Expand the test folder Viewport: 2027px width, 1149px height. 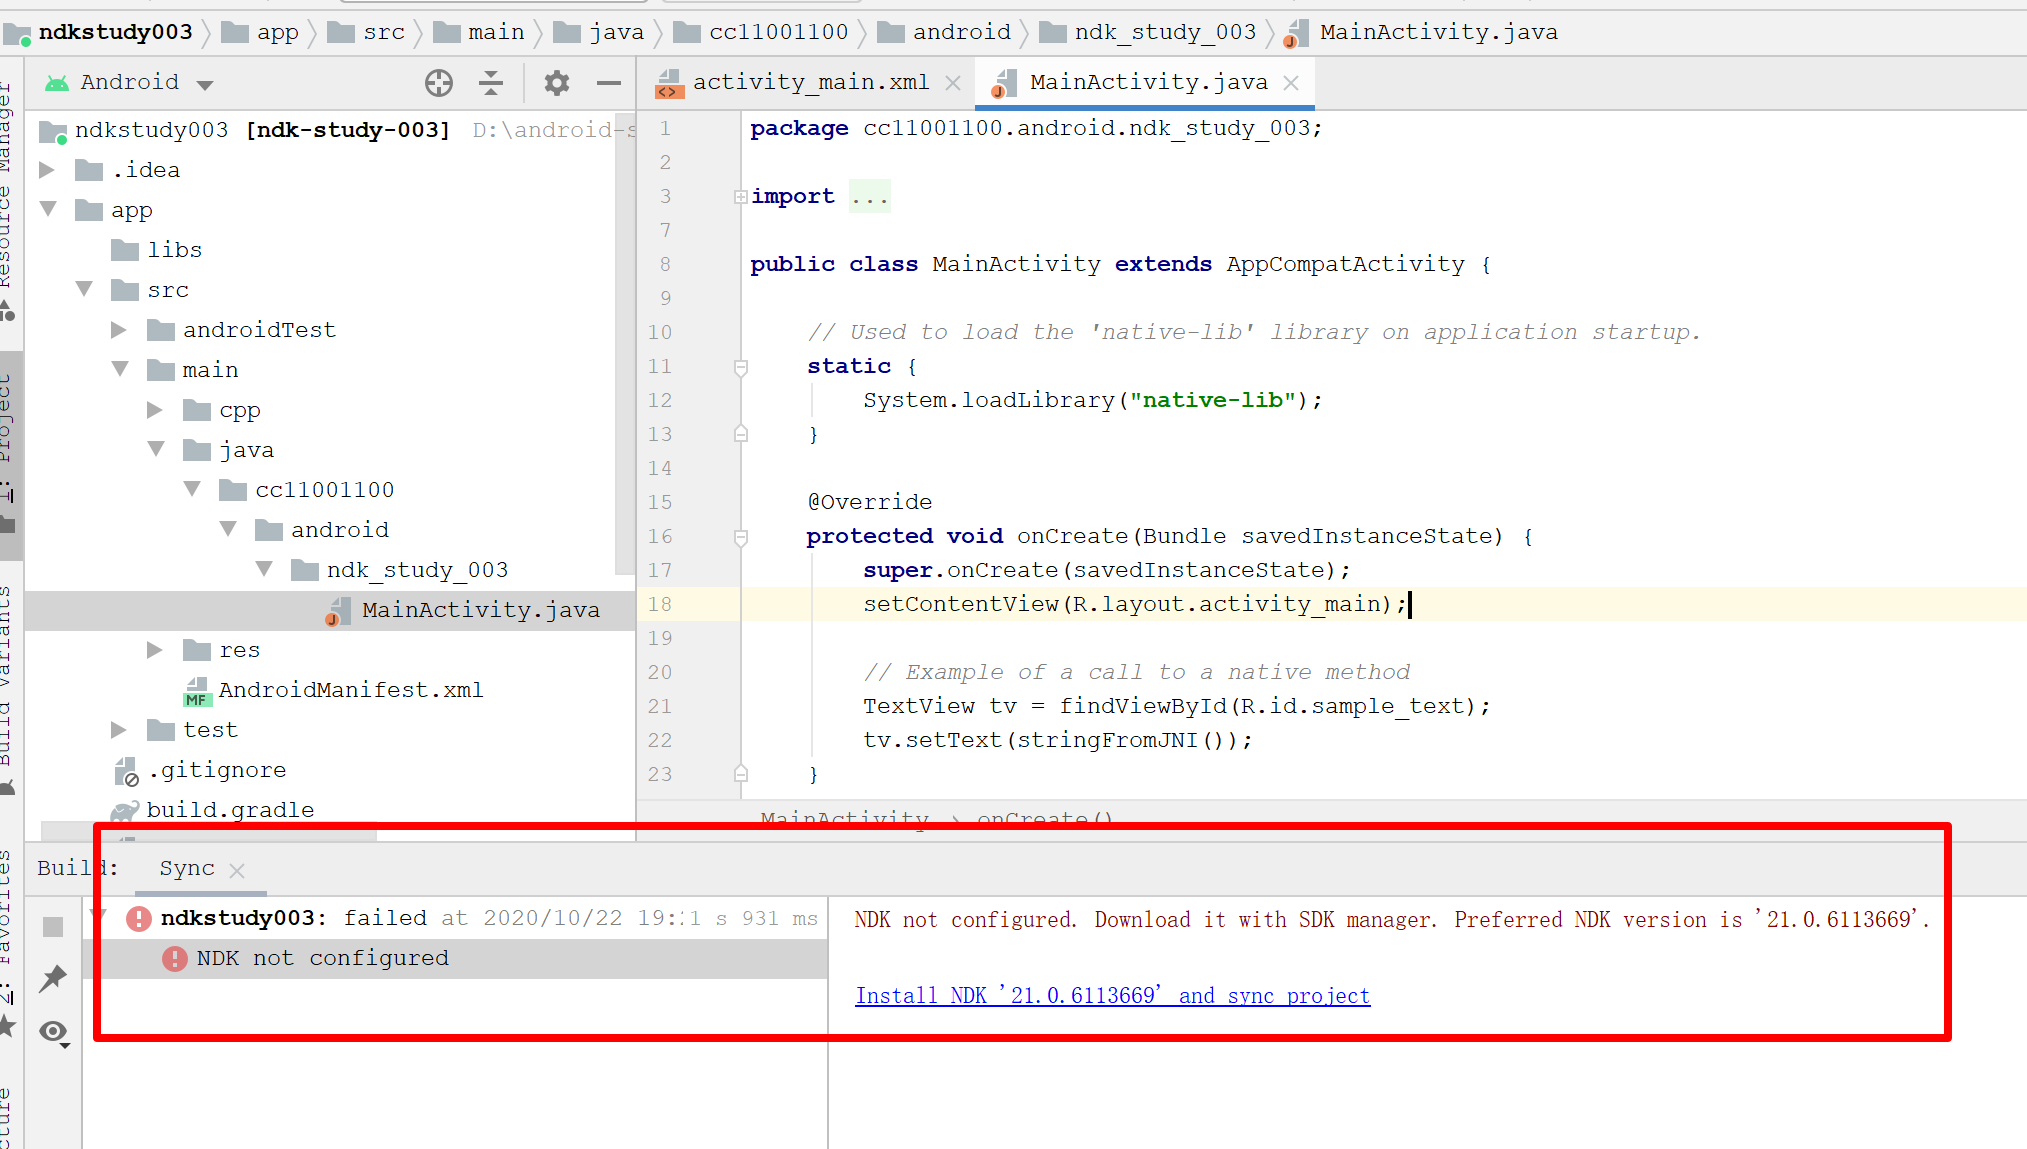click(x=119, y=730)
